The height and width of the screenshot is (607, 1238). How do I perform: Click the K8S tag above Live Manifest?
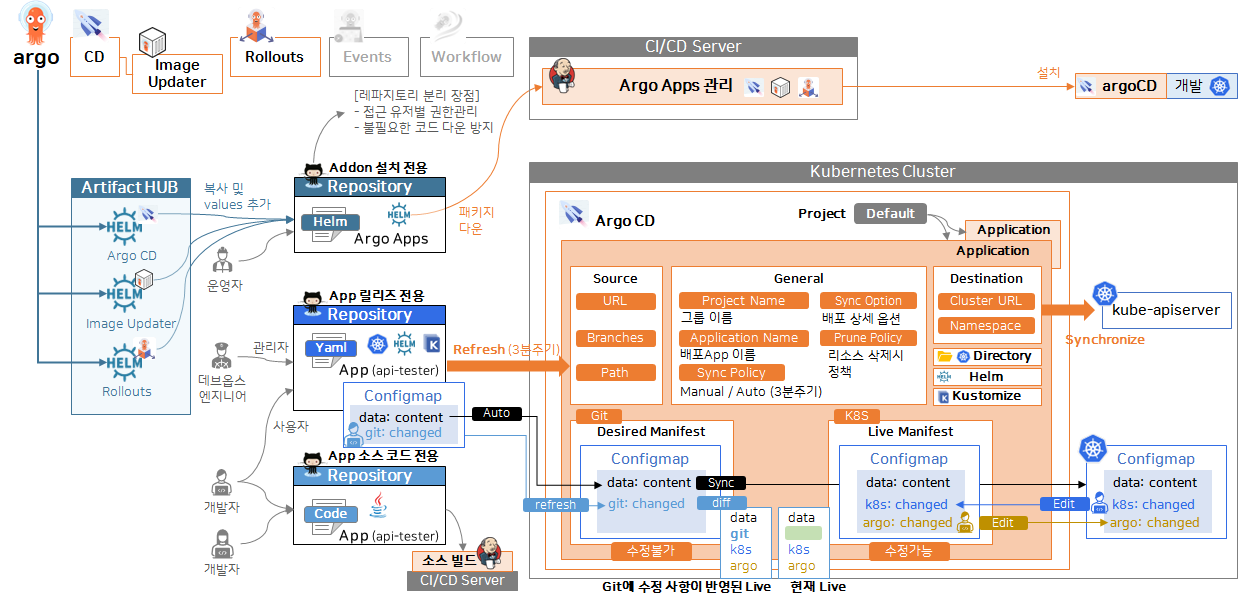[x=858, y=416]
